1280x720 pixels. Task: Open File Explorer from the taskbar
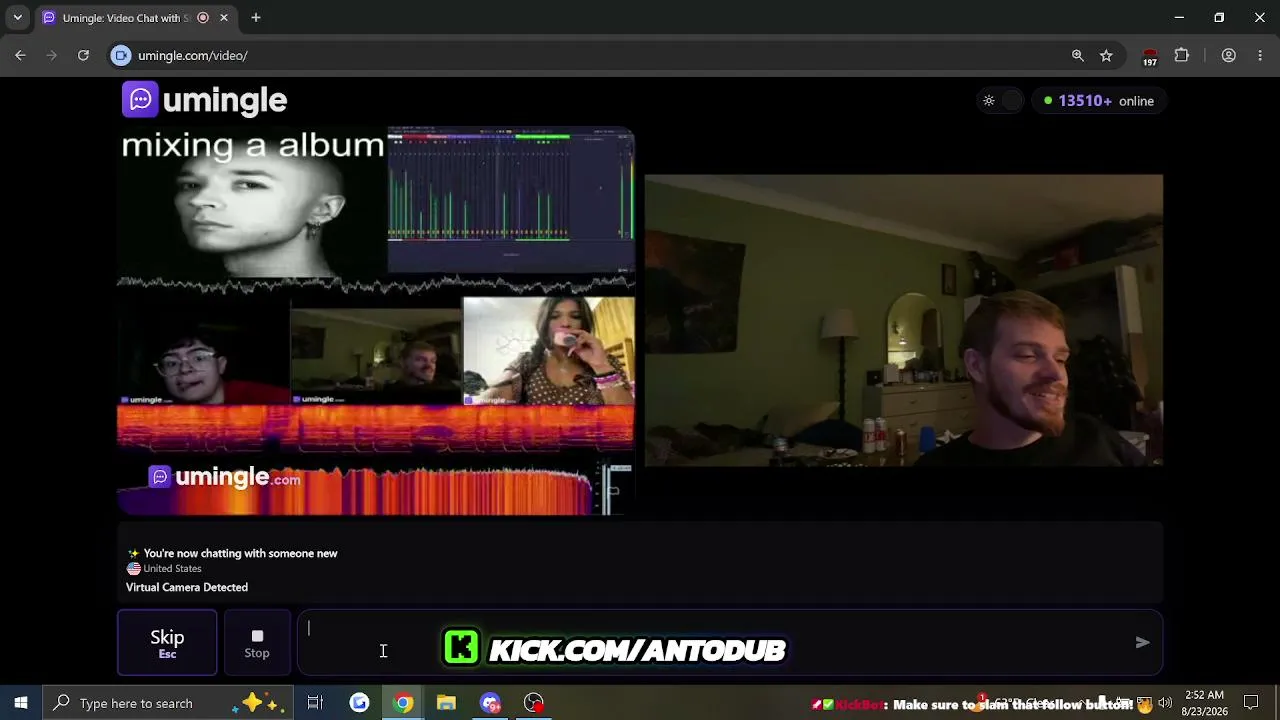click(446, 703)
